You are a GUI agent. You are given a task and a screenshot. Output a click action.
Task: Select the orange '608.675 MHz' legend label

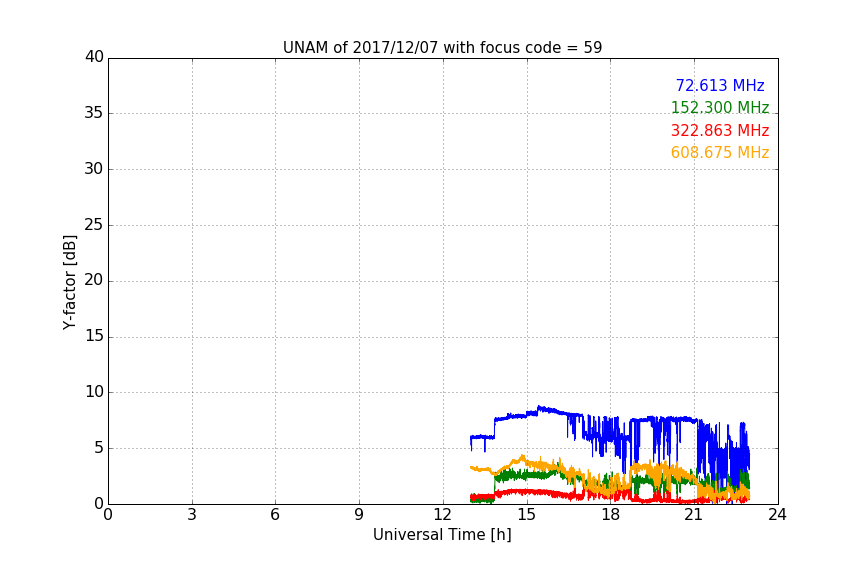point(720,153)
